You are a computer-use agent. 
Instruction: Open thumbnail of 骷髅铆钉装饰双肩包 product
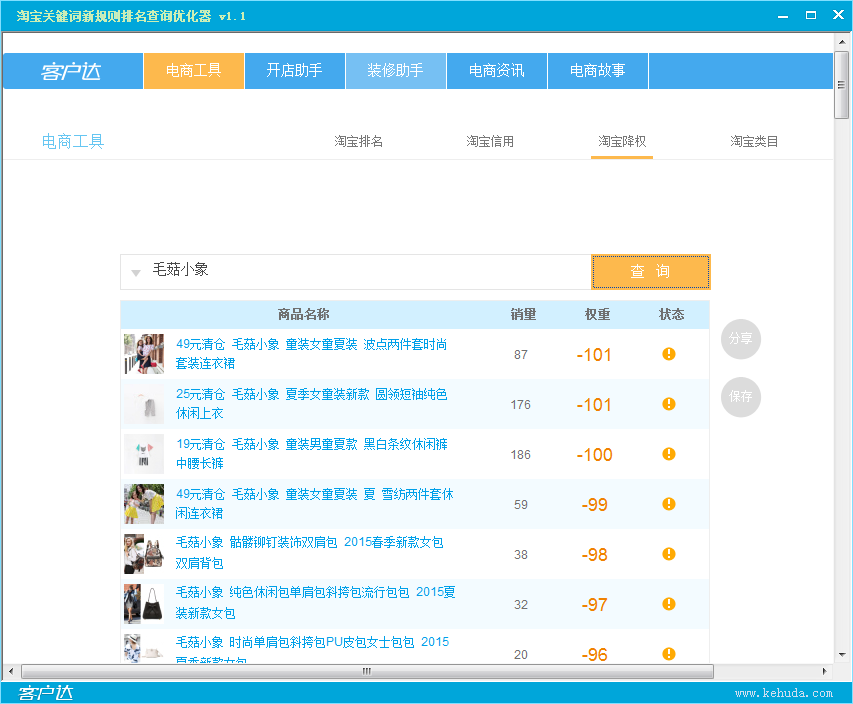144,554
